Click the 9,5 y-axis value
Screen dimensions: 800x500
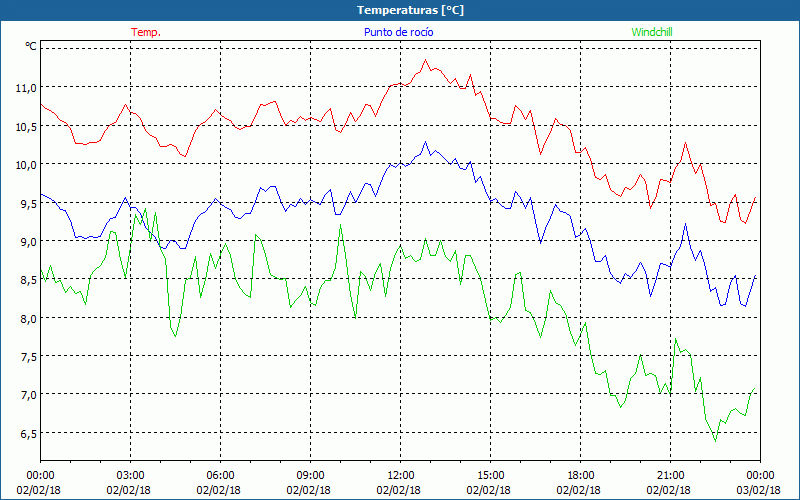tap(29, 204)
